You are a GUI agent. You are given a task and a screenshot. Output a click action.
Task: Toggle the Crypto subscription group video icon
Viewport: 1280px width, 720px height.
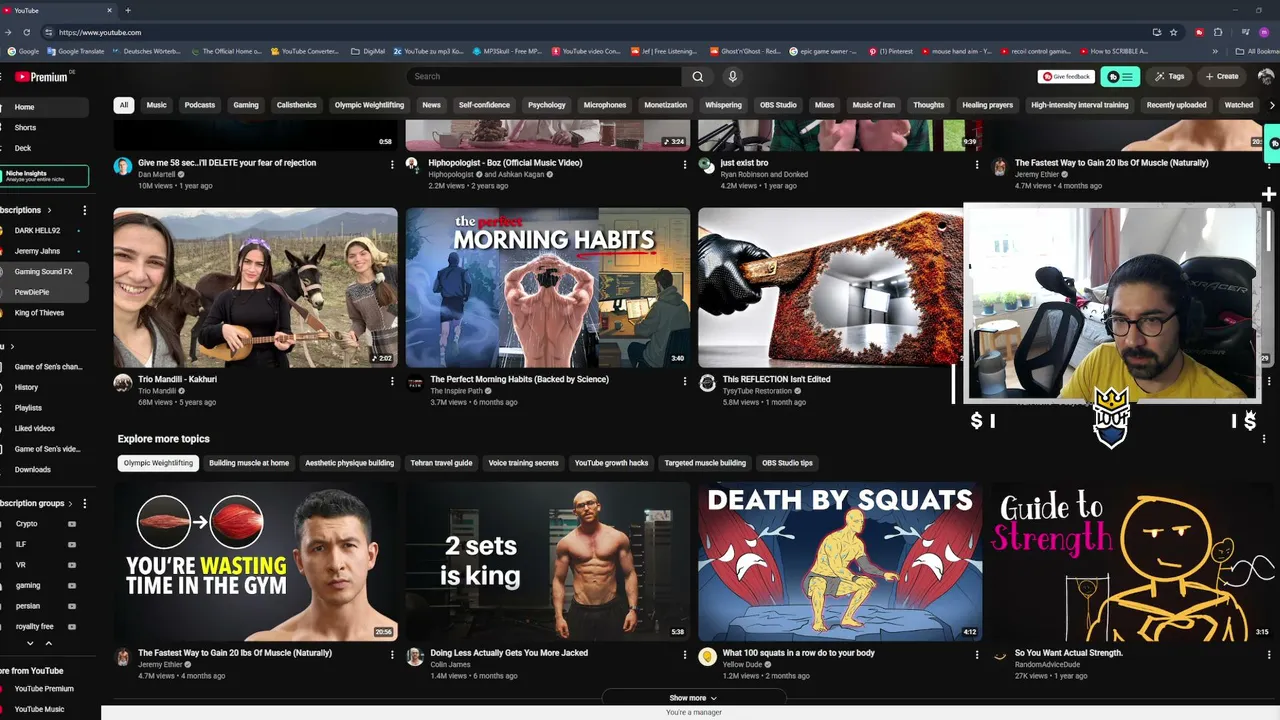pos(72,524)
